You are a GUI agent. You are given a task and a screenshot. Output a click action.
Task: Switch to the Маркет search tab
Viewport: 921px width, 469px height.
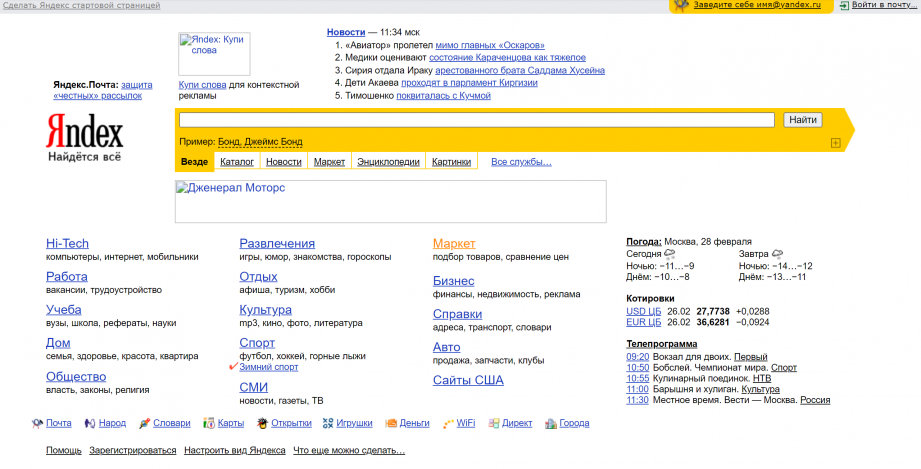click(329, 162)
